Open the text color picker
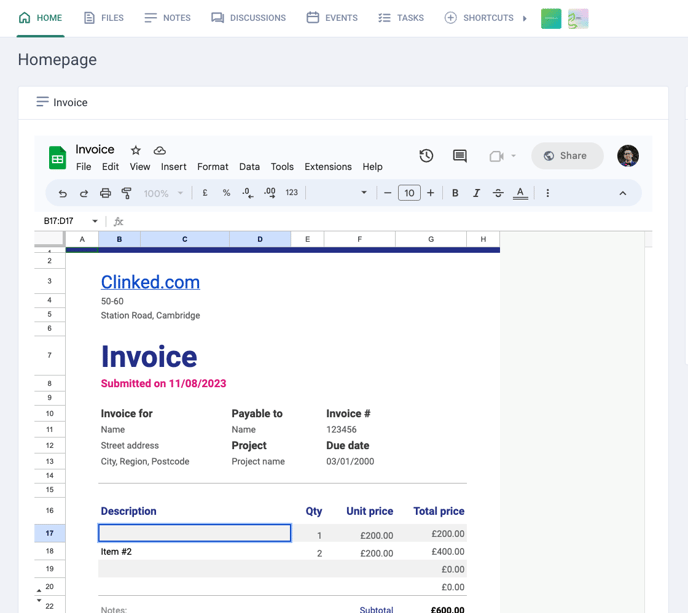Image resolution: width=688 pixels, height=613 pixels. click(520, 193)
